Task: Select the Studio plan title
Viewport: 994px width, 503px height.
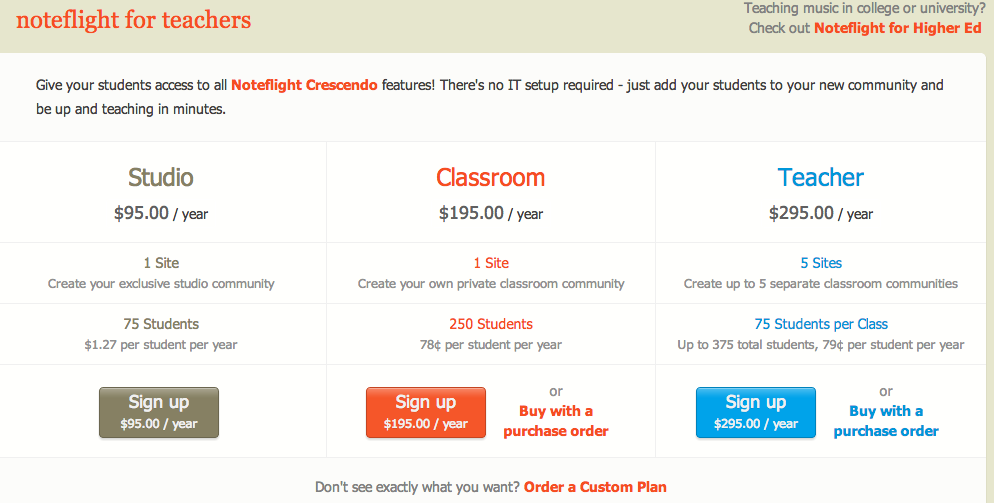Action: coord(161,178)
